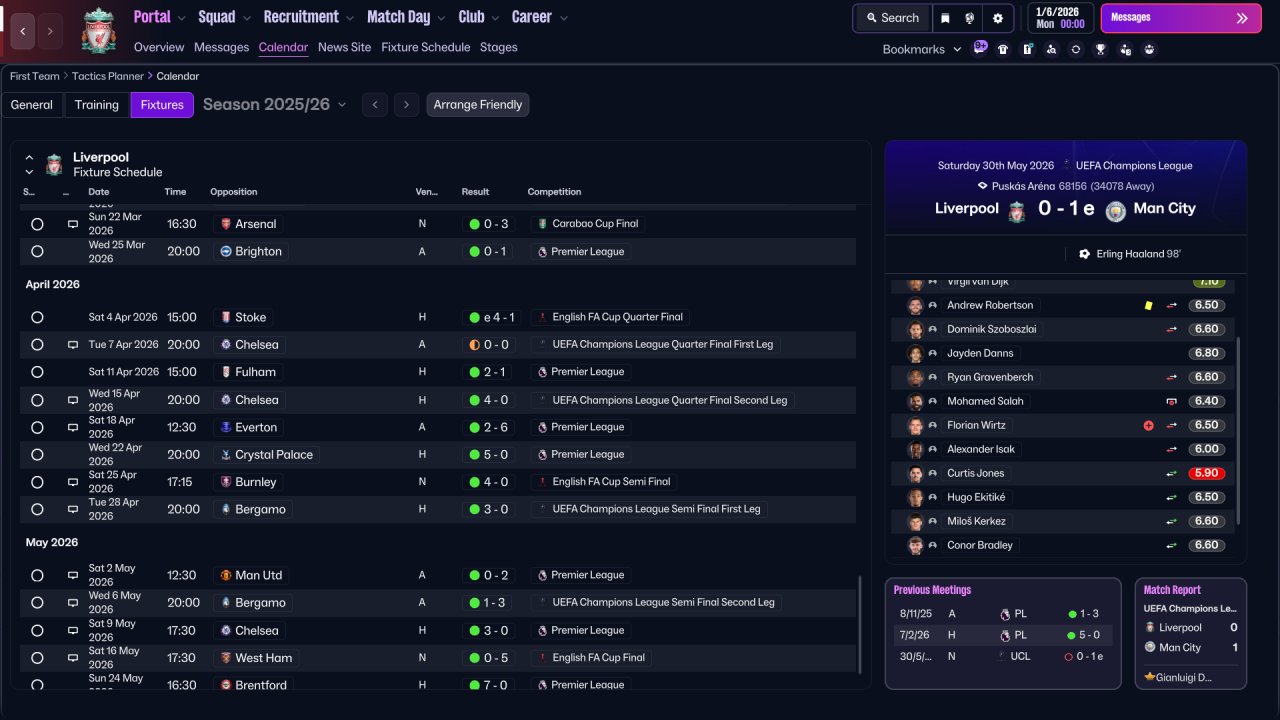
Task: Click the shirt icon in bookmarks bar
Action: (x=1003, y=49)
